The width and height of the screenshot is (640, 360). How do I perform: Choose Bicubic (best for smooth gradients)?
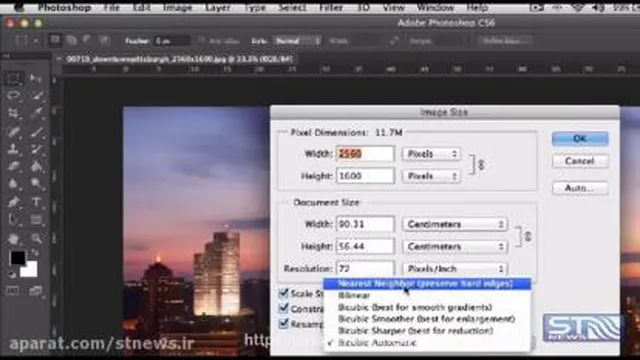click(x=427, y=307)
